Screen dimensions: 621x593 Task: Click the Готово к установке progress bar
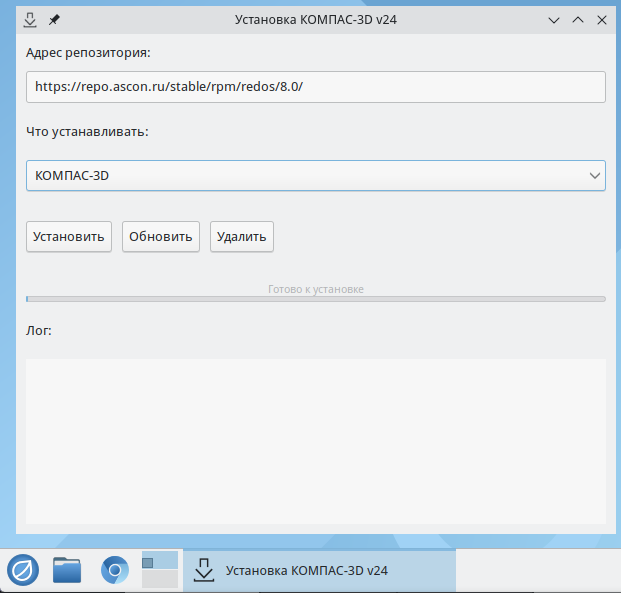pyautogui.click(x=315, y=298)
